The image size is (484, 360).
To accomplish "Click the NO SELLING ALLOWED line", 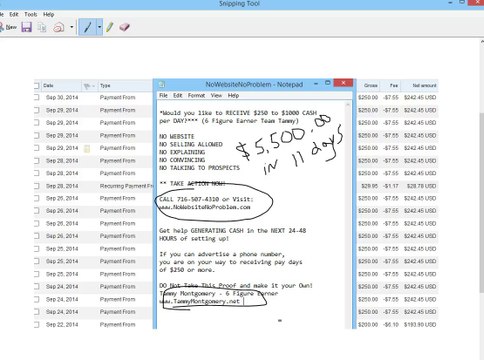I will pos(191,145).
